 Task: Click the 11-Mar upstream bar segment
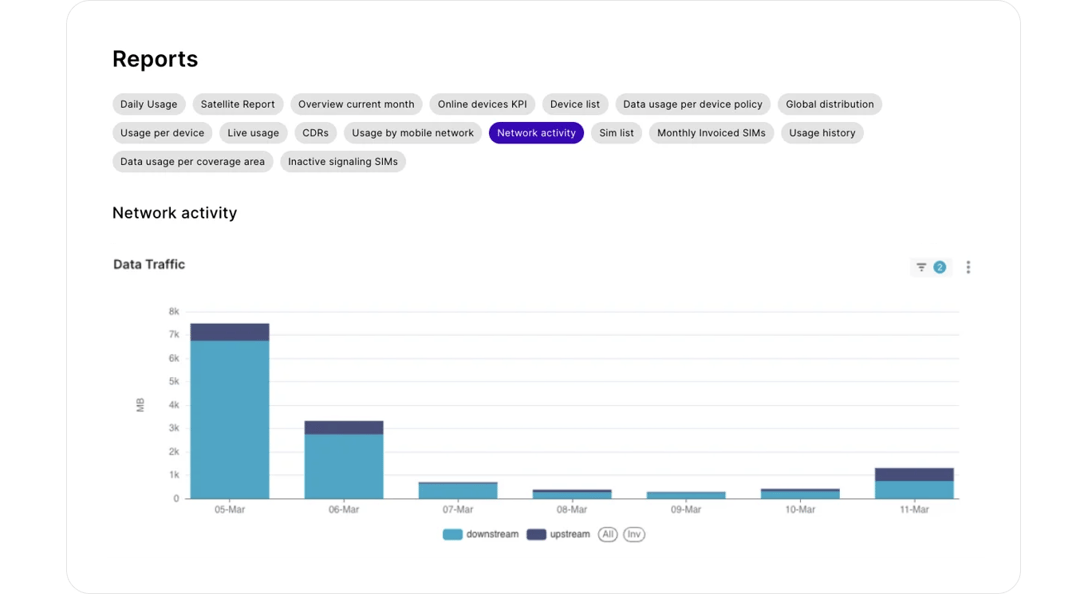click(915, 474)
